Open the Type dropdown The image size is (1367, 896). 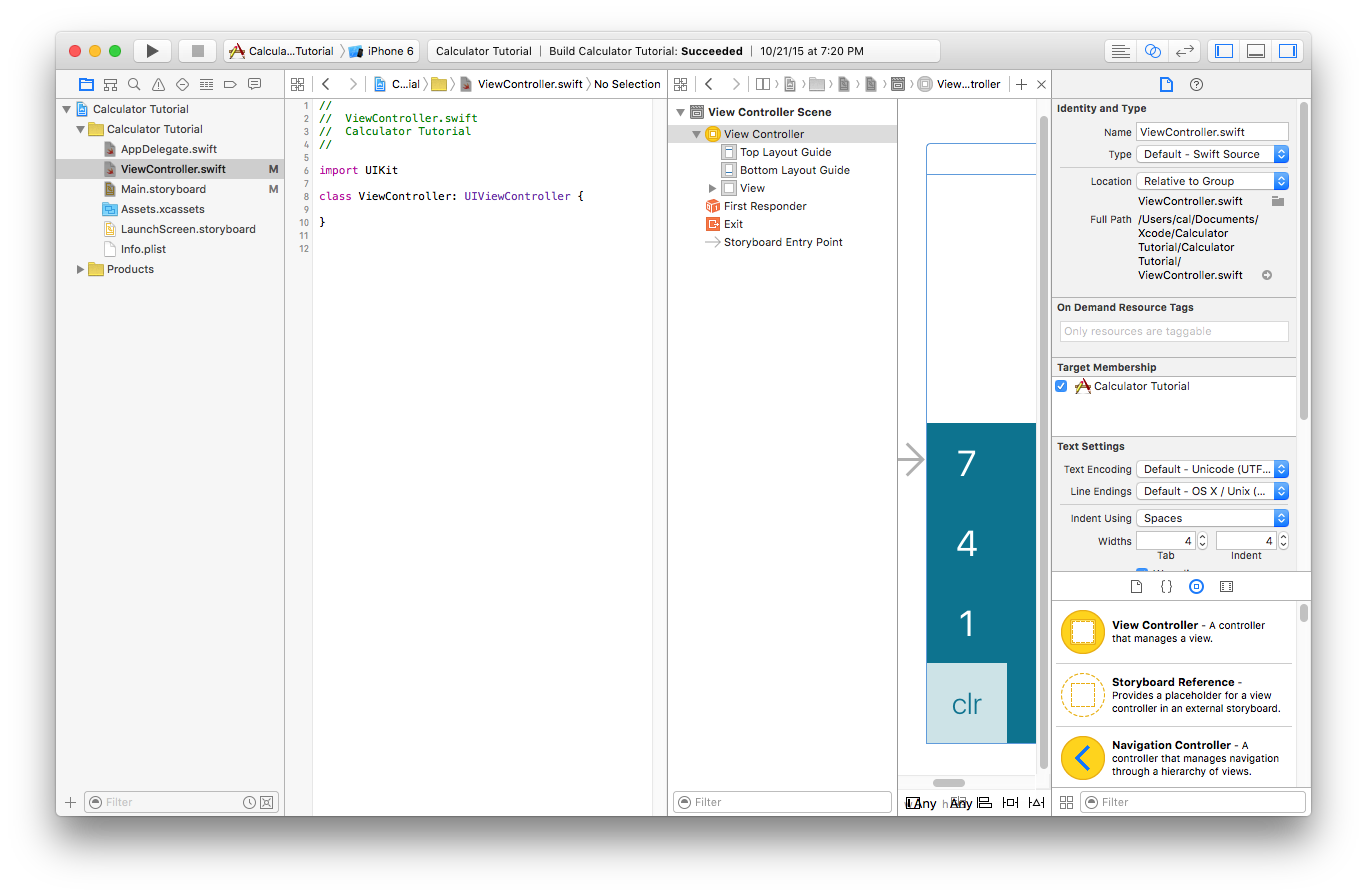tap(1212, 154)
